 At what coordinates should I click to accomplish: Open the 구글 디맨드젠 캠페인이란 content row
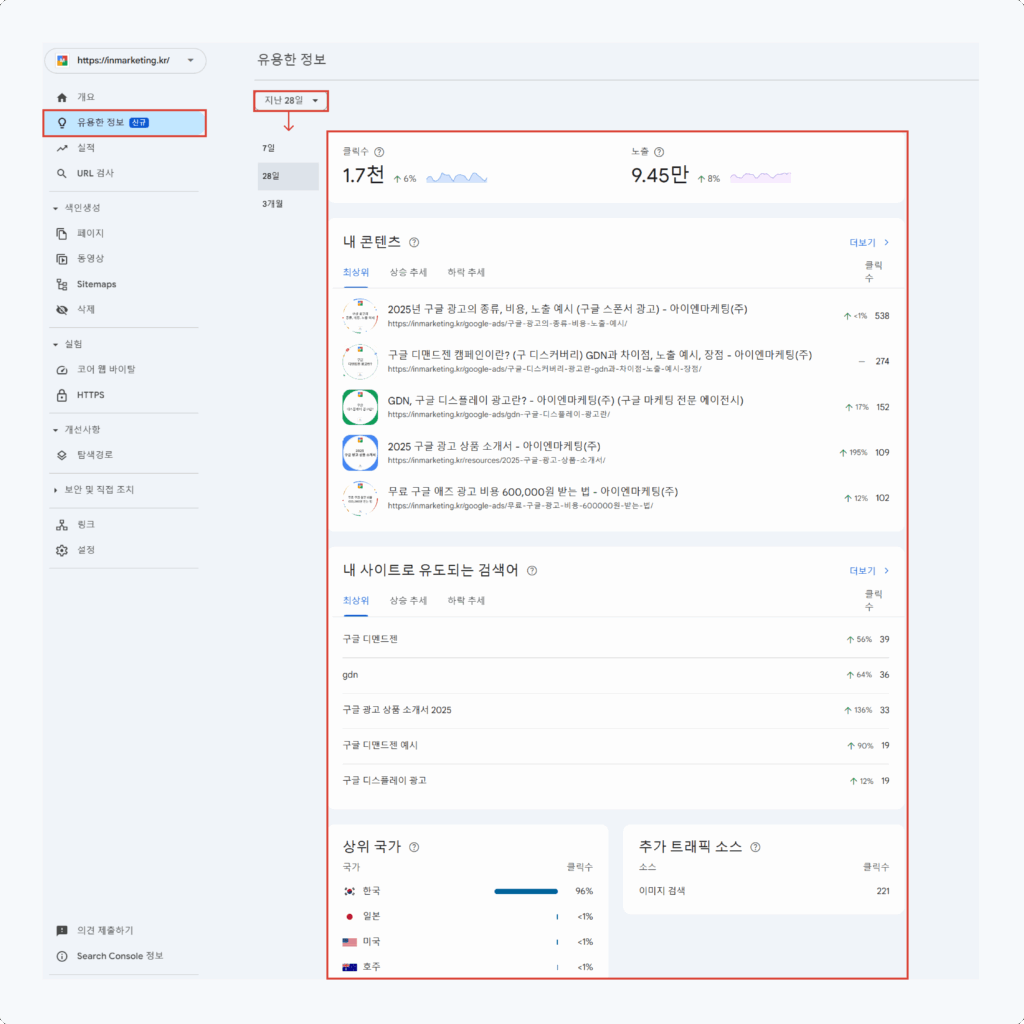click(x=616, y=361)
